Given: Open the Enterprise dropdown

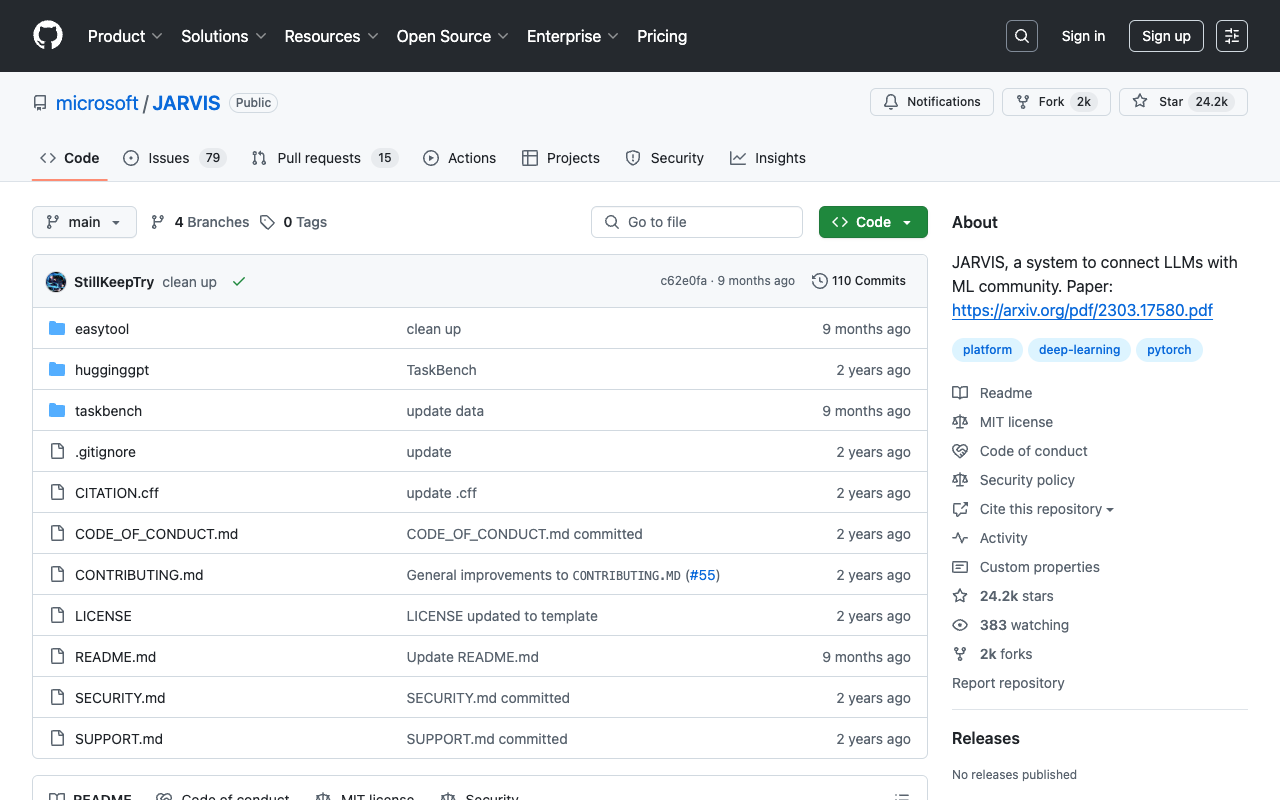Looking at the screenshot, I should tap(573, 36).
